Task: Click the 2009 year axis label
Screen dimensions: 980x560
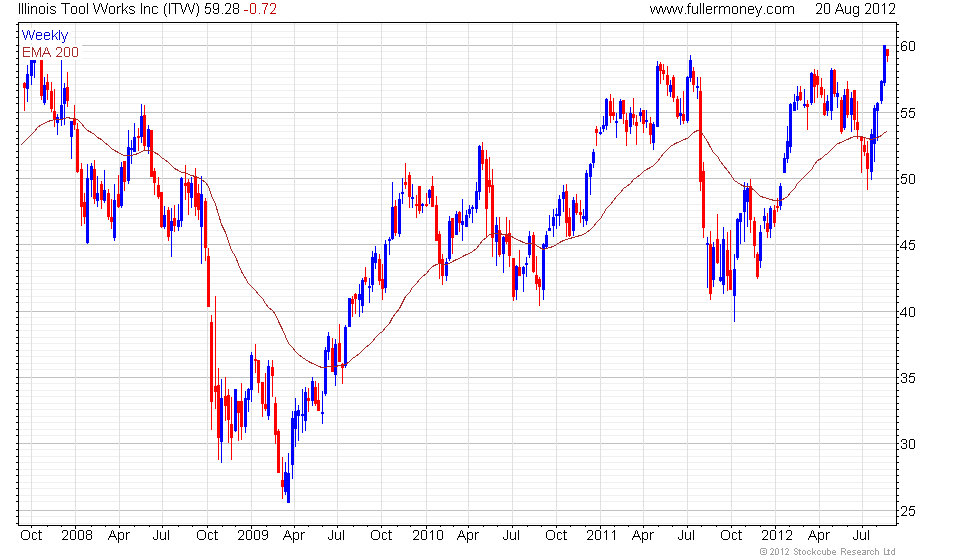Action: (x=253, y=536)
